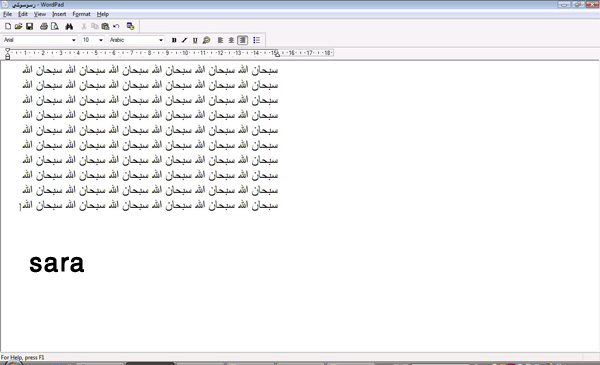This screenshot has height=365, width=600.
Task: Open the Help menu
Action: click(x=103, y=14)
